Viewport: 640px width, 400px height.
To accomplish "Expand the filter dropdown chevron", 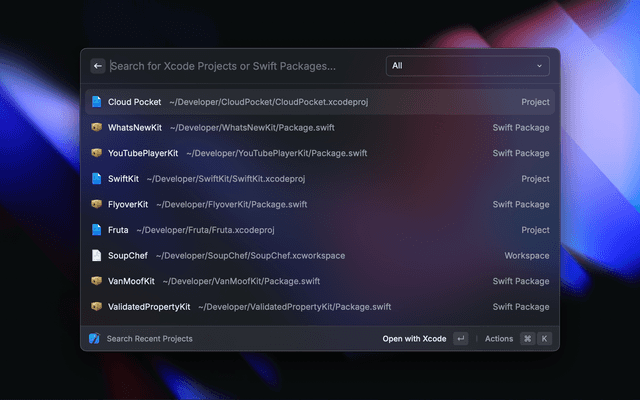I will (540, 66).
